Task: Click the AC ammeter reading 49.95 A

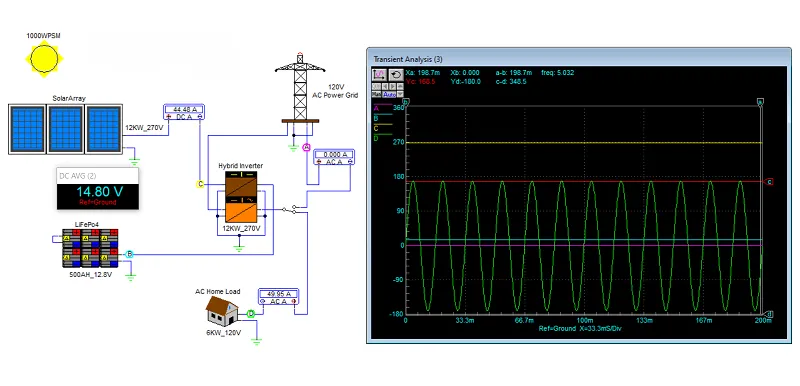Action: coord(279,297)
